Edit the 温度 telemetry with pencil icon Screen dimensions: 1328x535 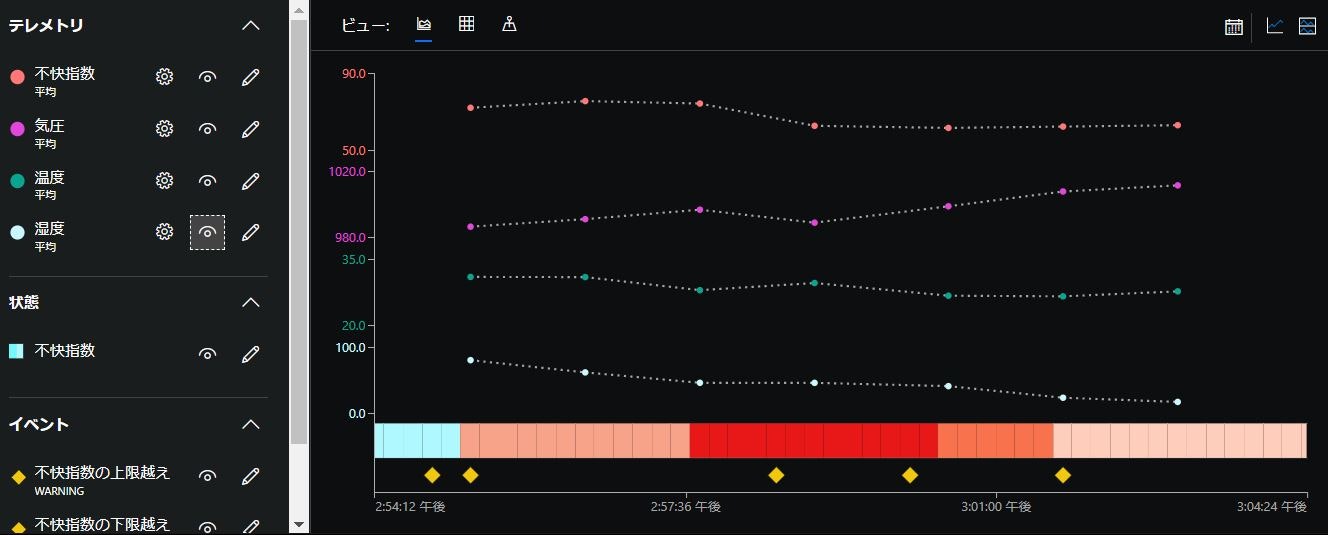tap(251, 180)
